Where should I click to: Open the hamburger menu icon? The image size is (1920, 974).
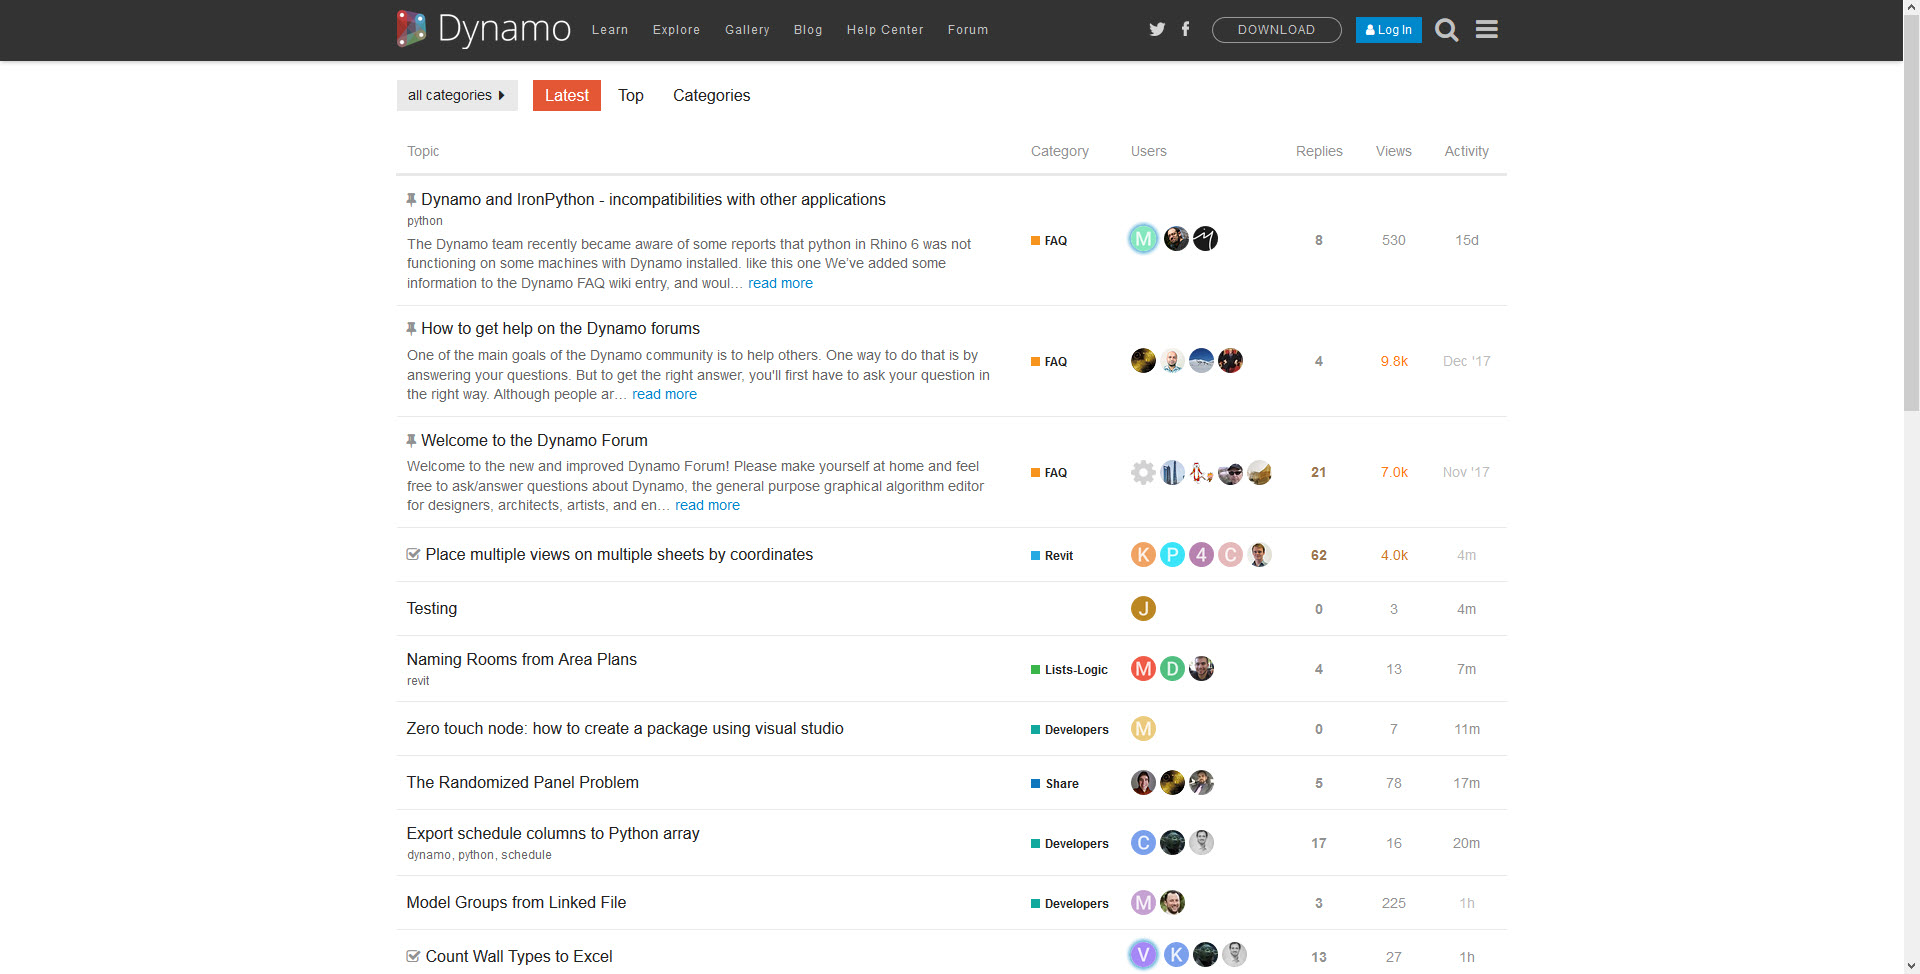click(x=1486, y=30)
